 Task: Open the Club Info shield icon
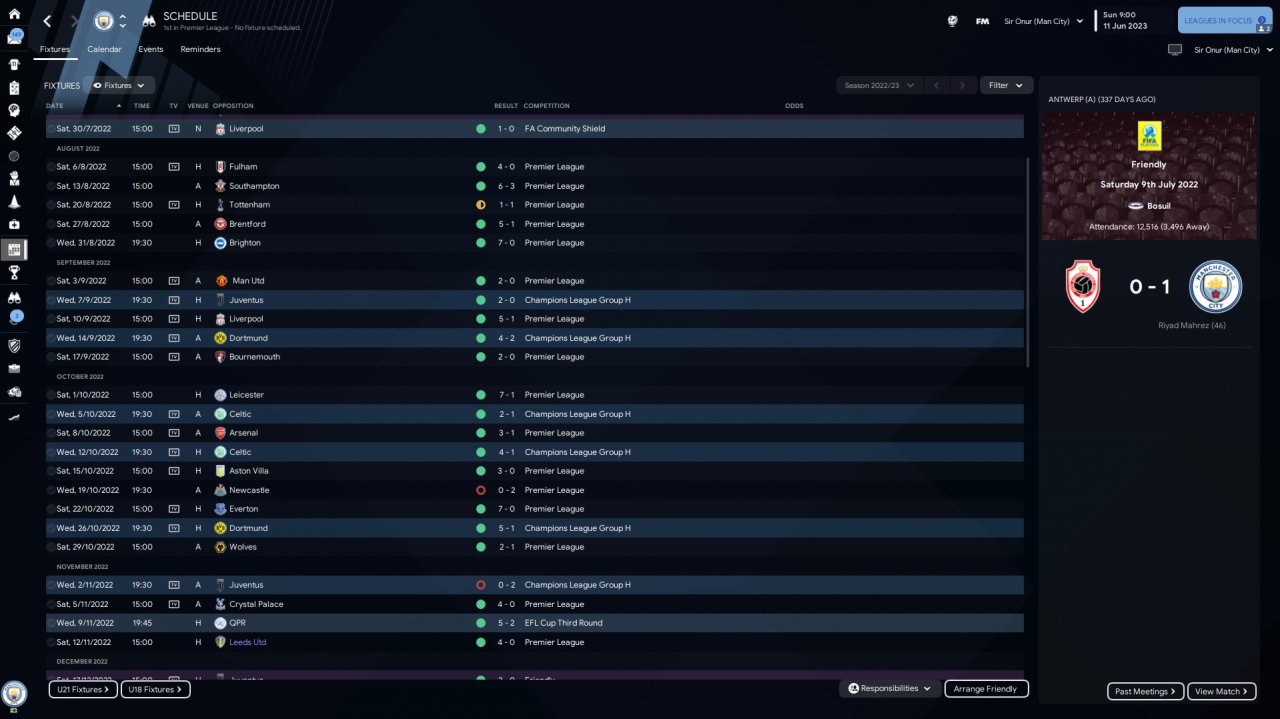(x=14, y=346)
